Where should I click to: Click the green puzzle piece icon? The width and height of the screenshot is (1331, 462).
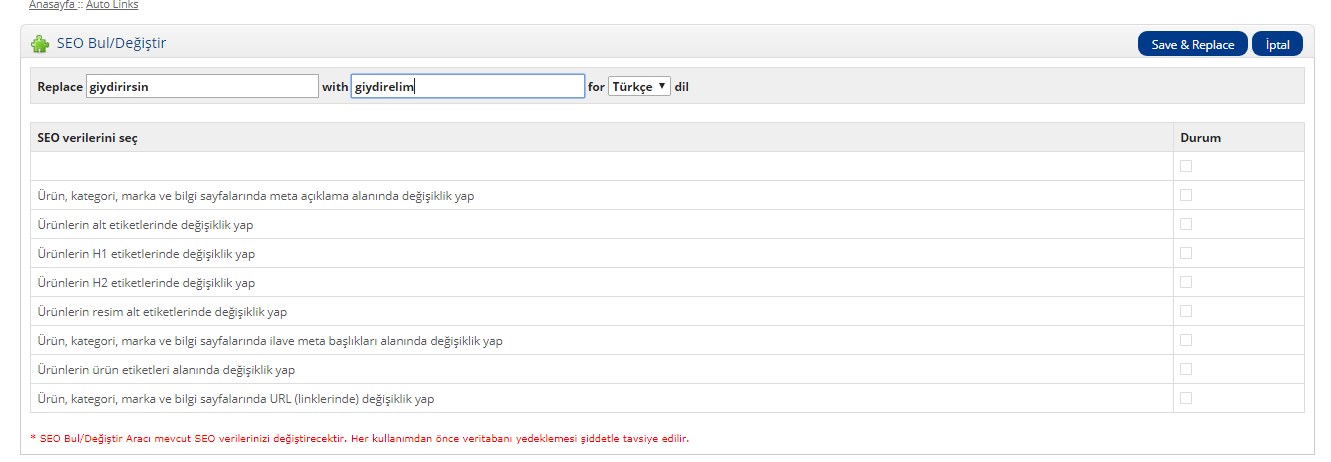tap(40, 44)
